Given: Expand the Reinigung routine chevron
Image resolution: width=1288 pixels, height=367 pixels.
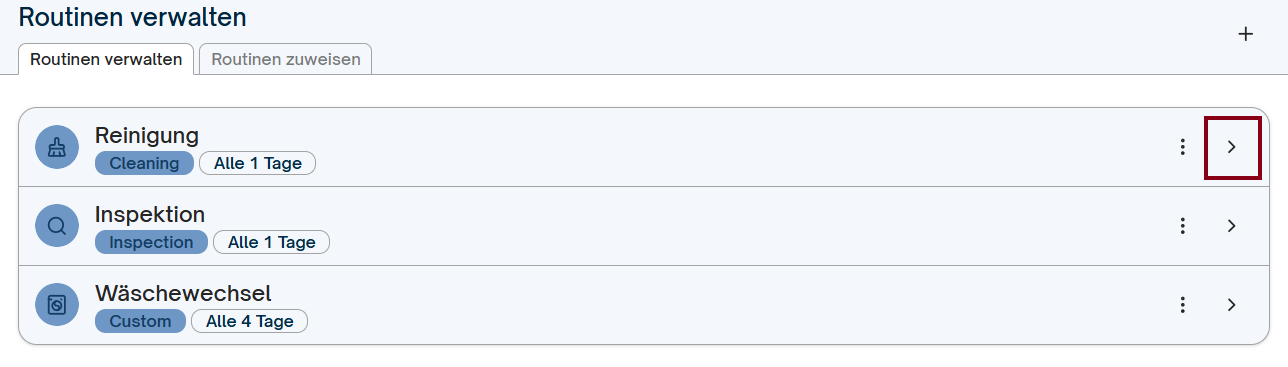Looking at the screenshot, I should click(x=1232, y=147).
